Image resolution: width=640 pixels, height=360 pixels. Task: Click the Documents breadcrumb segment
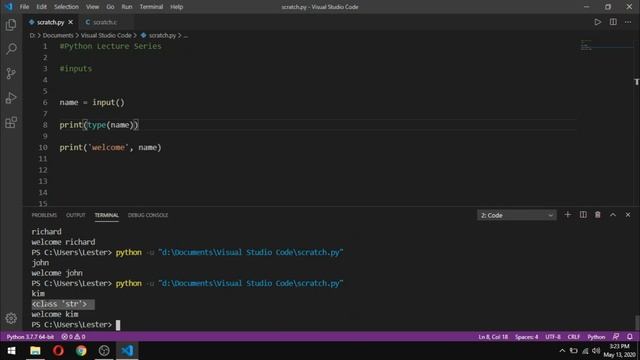tap(58, 36)
